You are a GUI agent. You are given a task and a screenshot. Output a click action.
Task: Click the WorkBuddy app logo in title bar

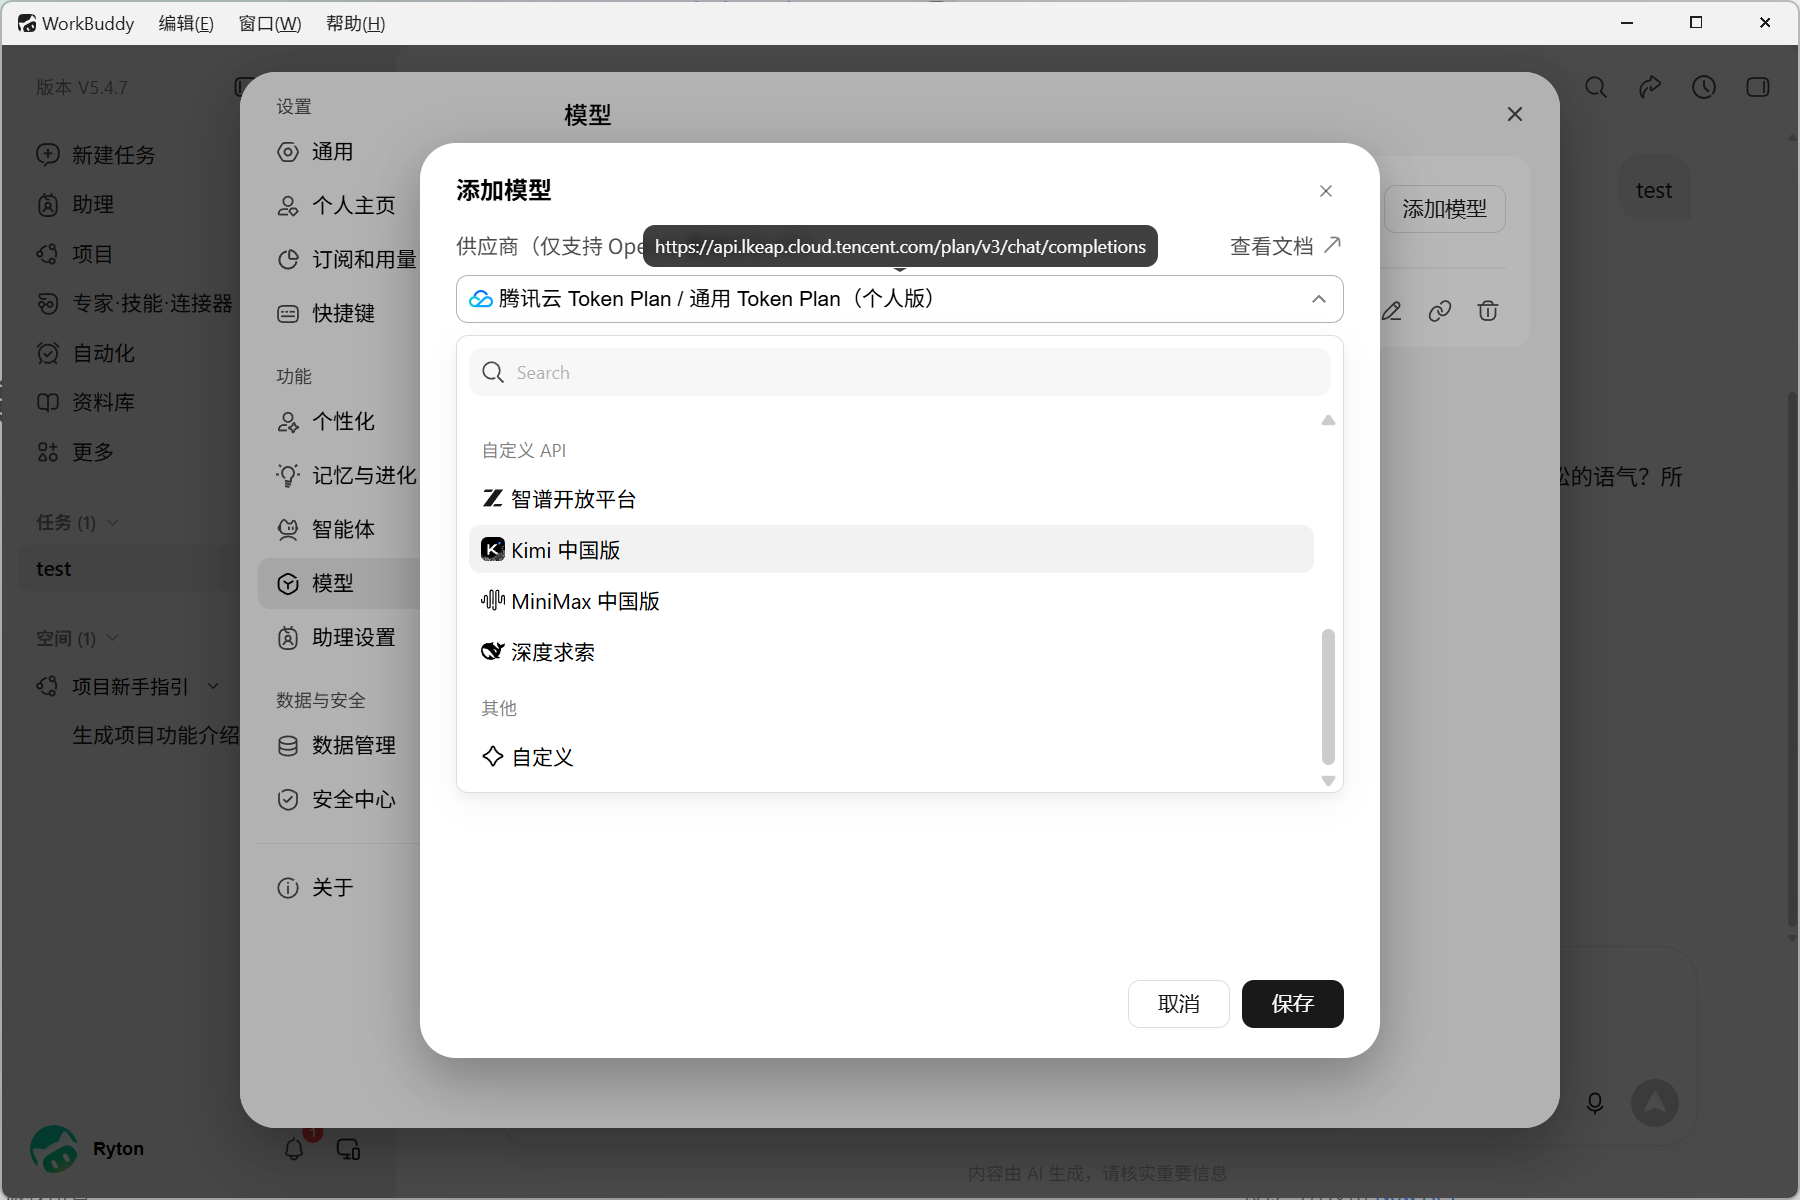point(27,23)
